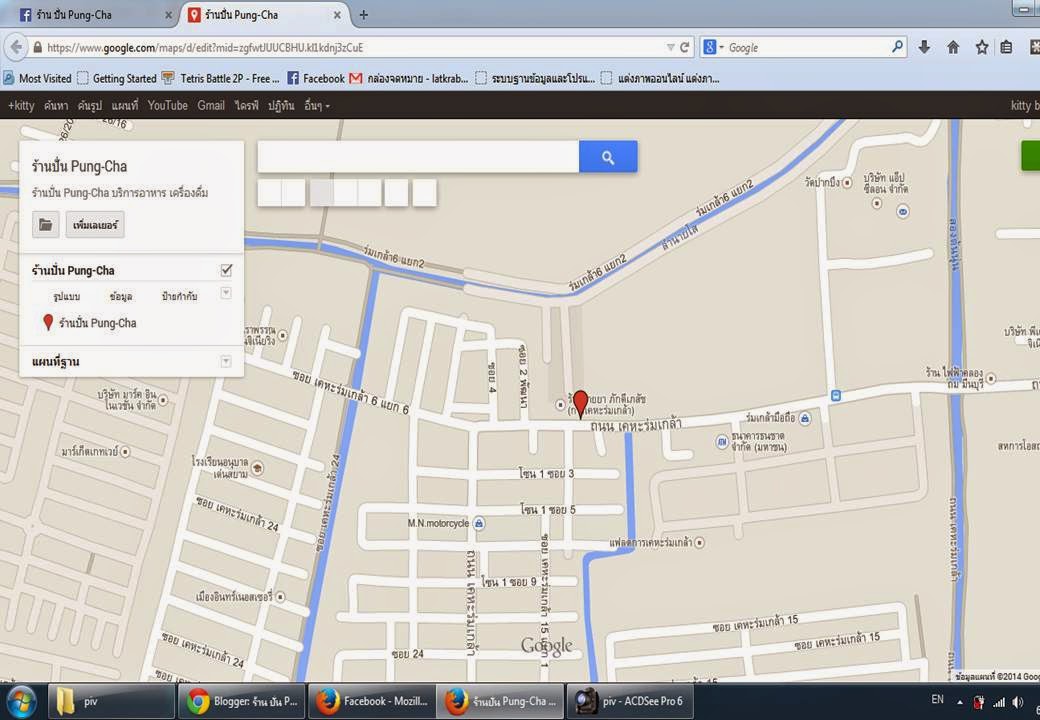Switch to Chrome Blogger window in taskbar

(241, 701)
